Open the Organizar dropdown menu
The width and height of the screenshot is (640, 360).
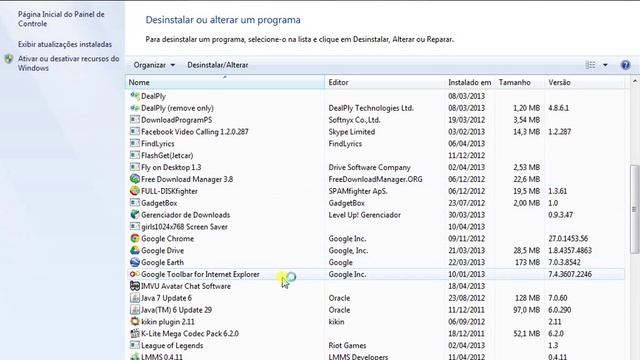point(154,65)
